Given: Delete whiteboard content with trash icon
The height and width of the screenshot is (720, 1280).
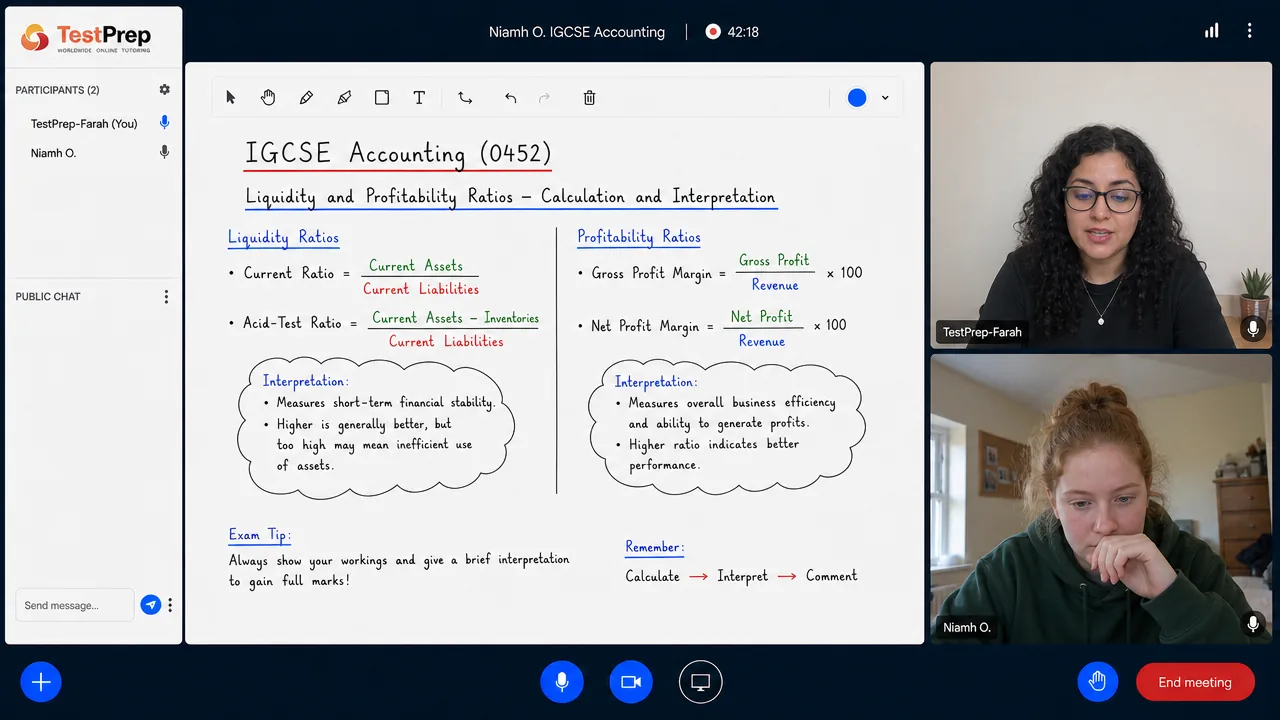Looking at the screenshot, I should point(589,97).
